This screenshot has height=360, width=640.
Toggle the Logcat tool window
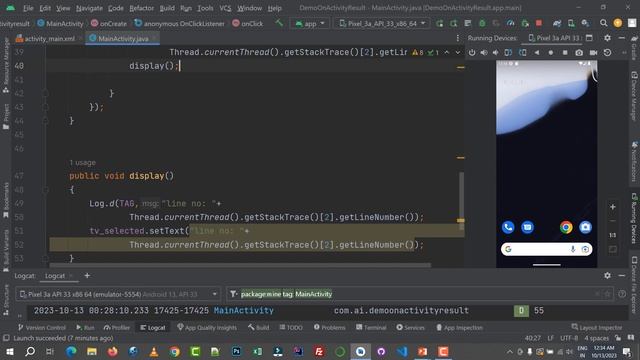coord(153,327)
